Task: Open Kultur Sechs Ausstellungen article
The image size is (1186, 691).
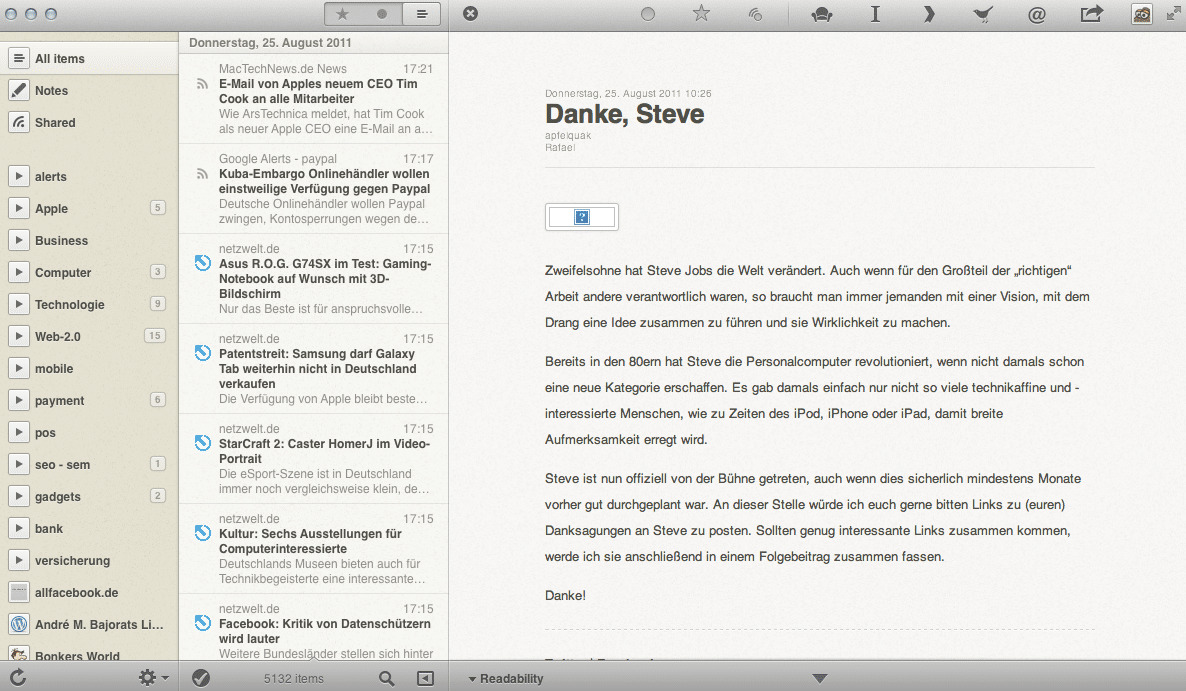Action: pos(314,548)
